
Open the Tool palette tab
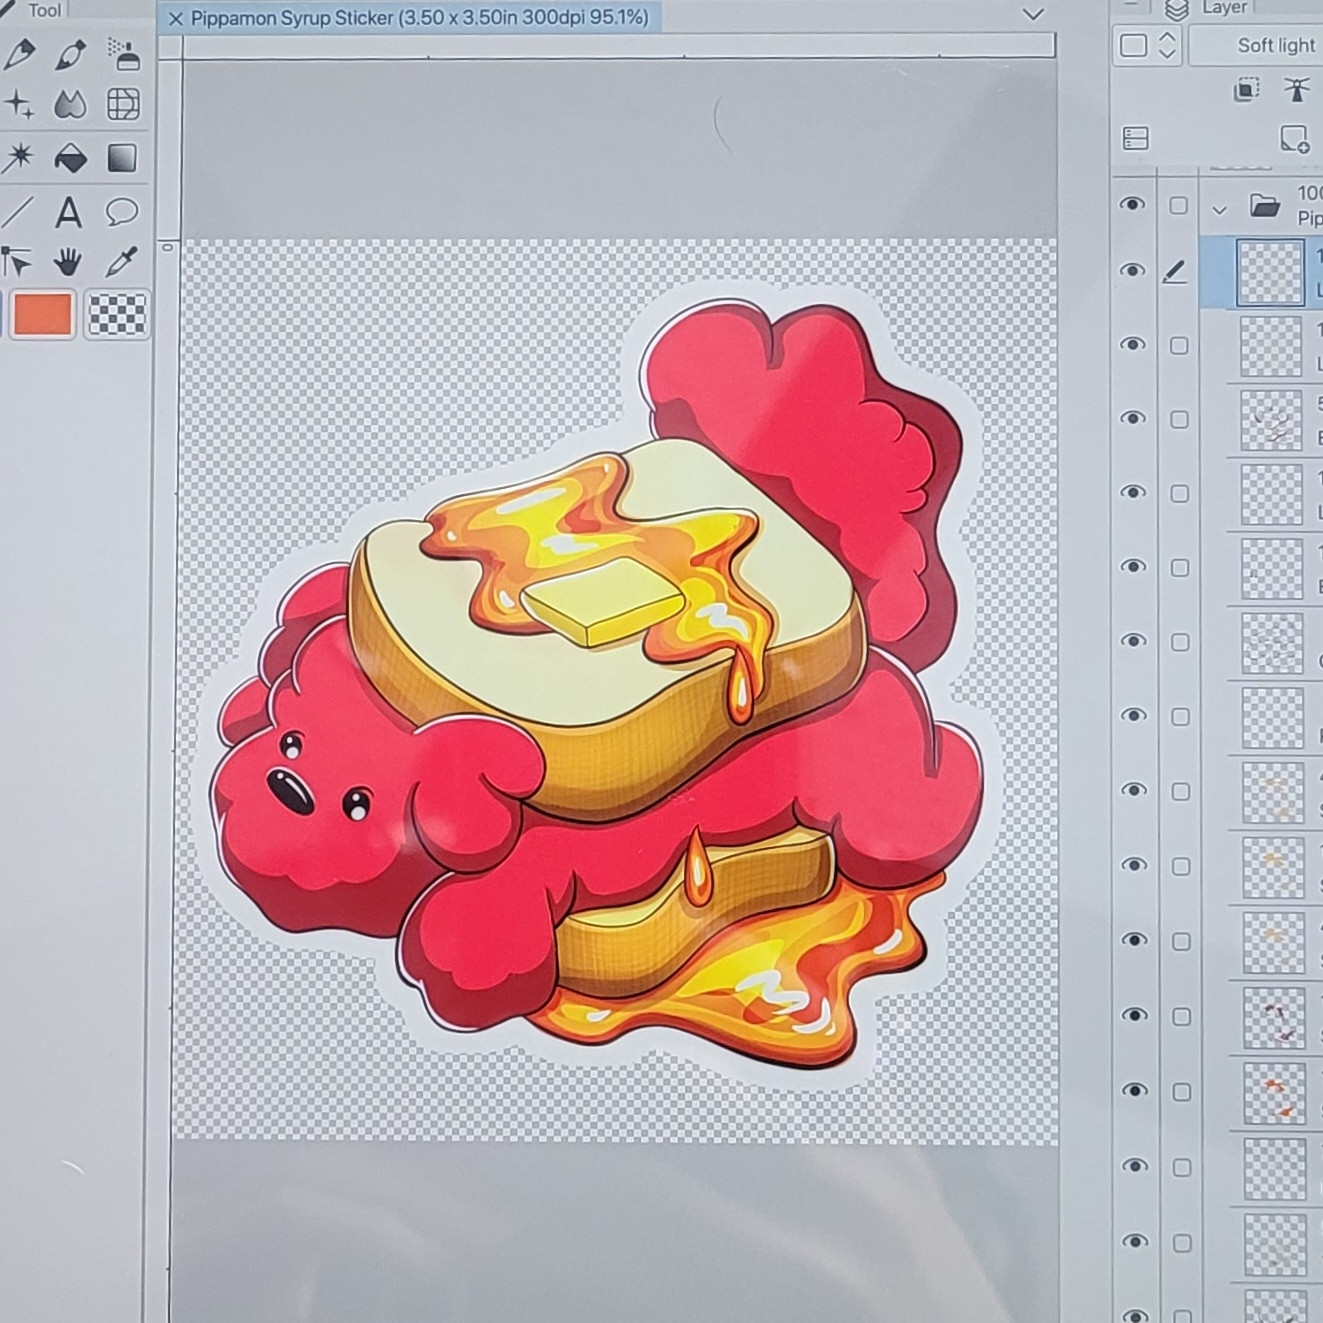(x=35, y=10)
